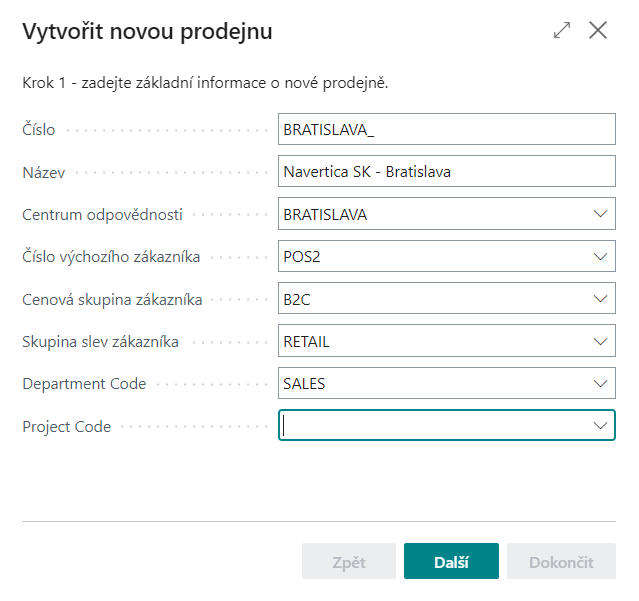Click into the Název text field
639x601 pixels.
(x=447, y=171)
